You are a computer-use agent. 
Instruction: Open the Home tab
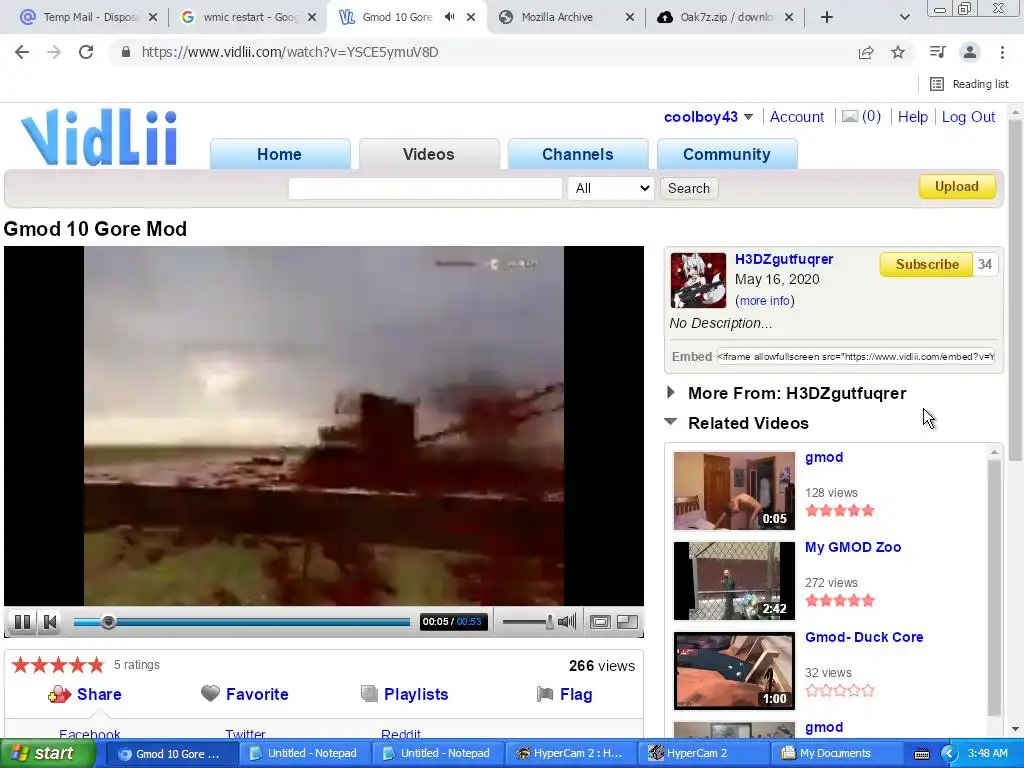click(x=280, y=154)
